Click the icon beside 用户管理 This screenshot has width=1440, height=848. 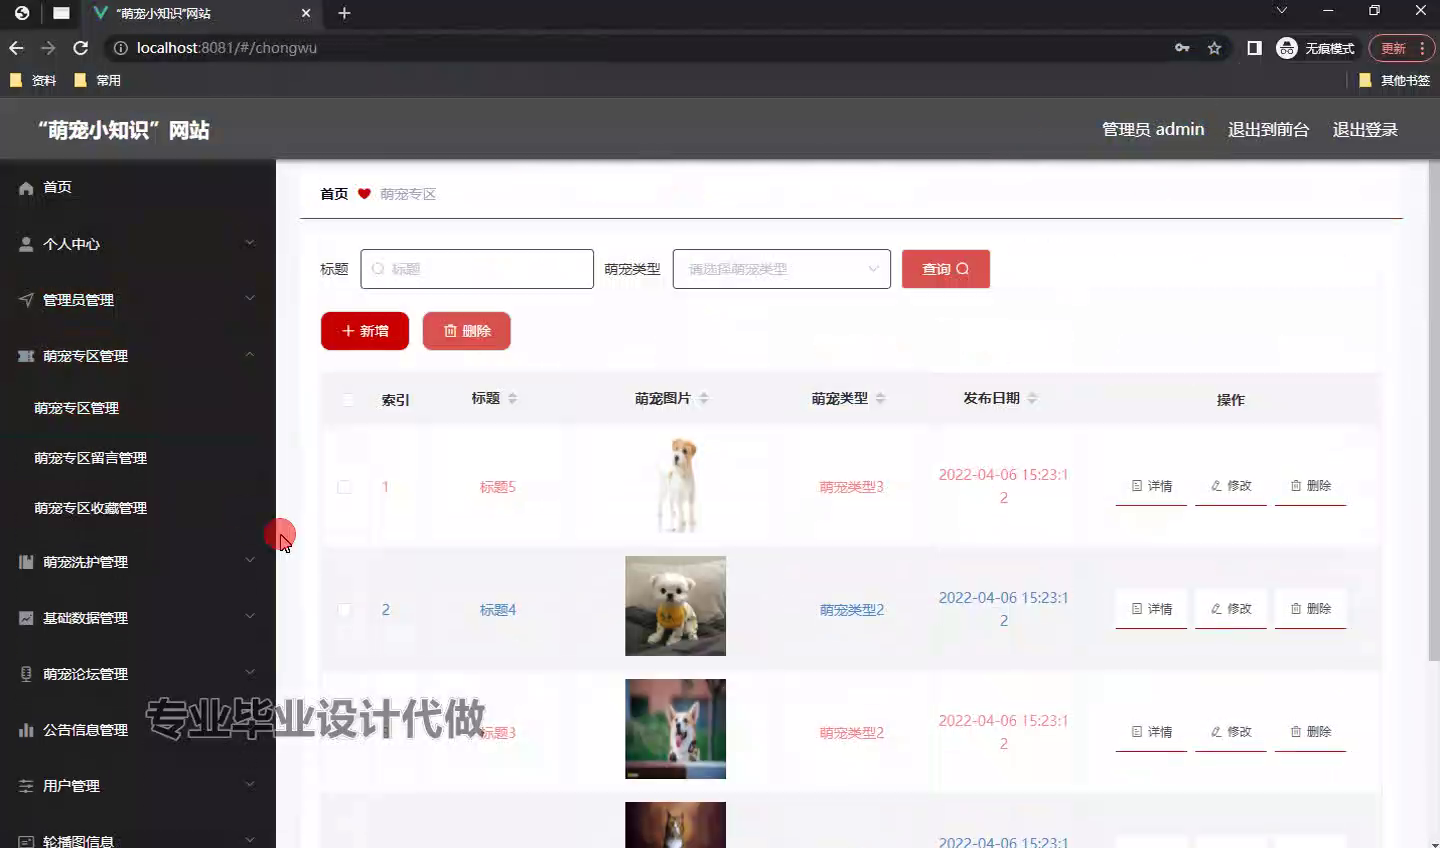pos(26,786)
